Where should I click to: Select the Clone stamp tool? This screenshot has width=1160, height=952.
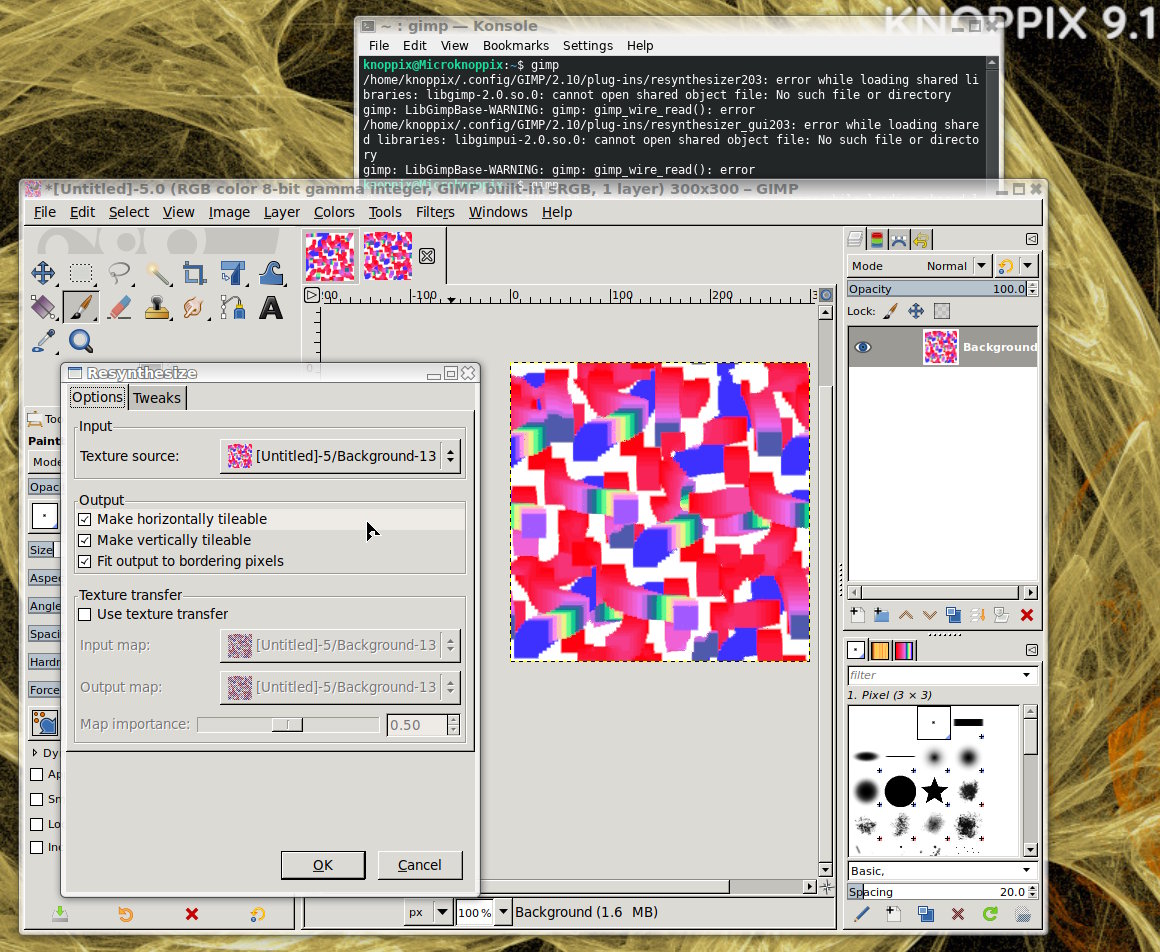coord(157,307)
